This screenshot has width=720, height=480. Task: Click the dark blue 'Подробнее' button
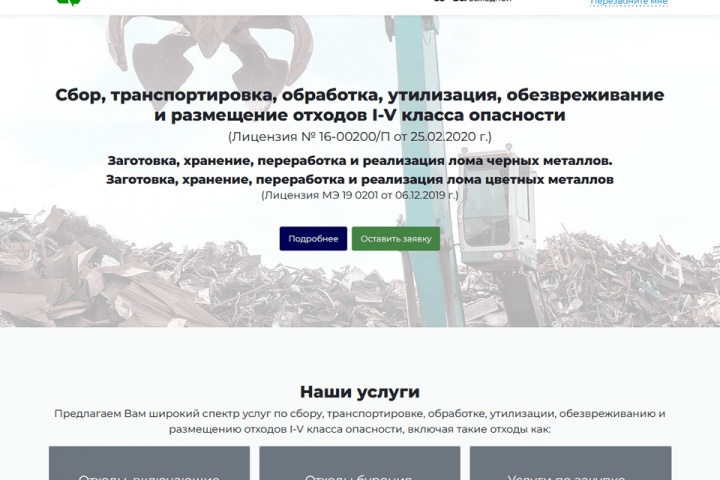(x=313, y=238)
